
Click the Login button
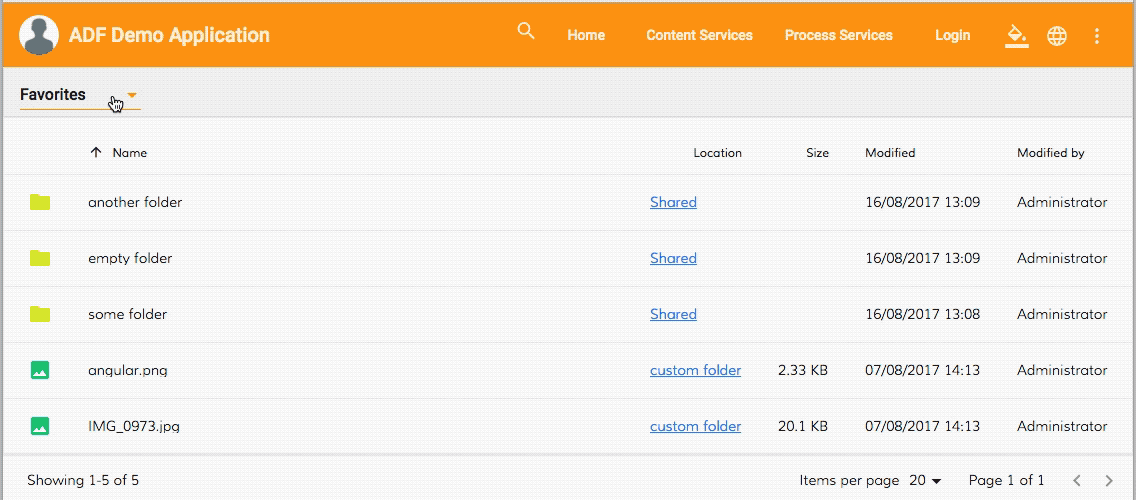coord(952,36)
